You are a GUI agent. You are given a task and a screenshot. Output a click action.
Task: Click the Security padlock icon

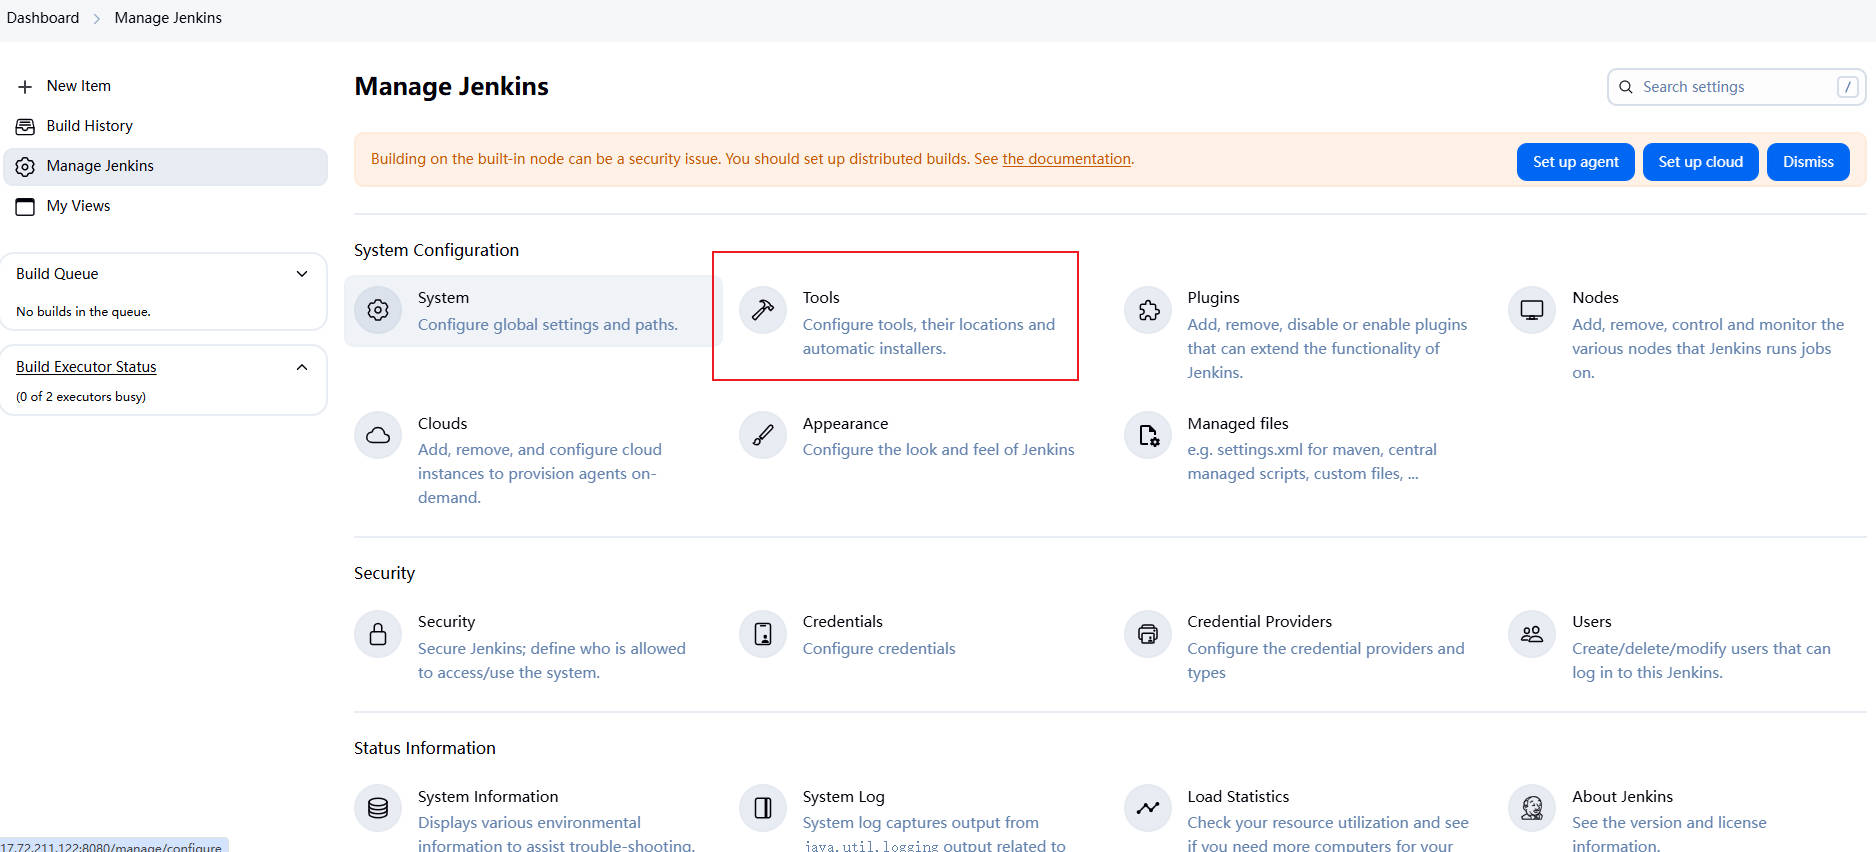tap(378, 634)
